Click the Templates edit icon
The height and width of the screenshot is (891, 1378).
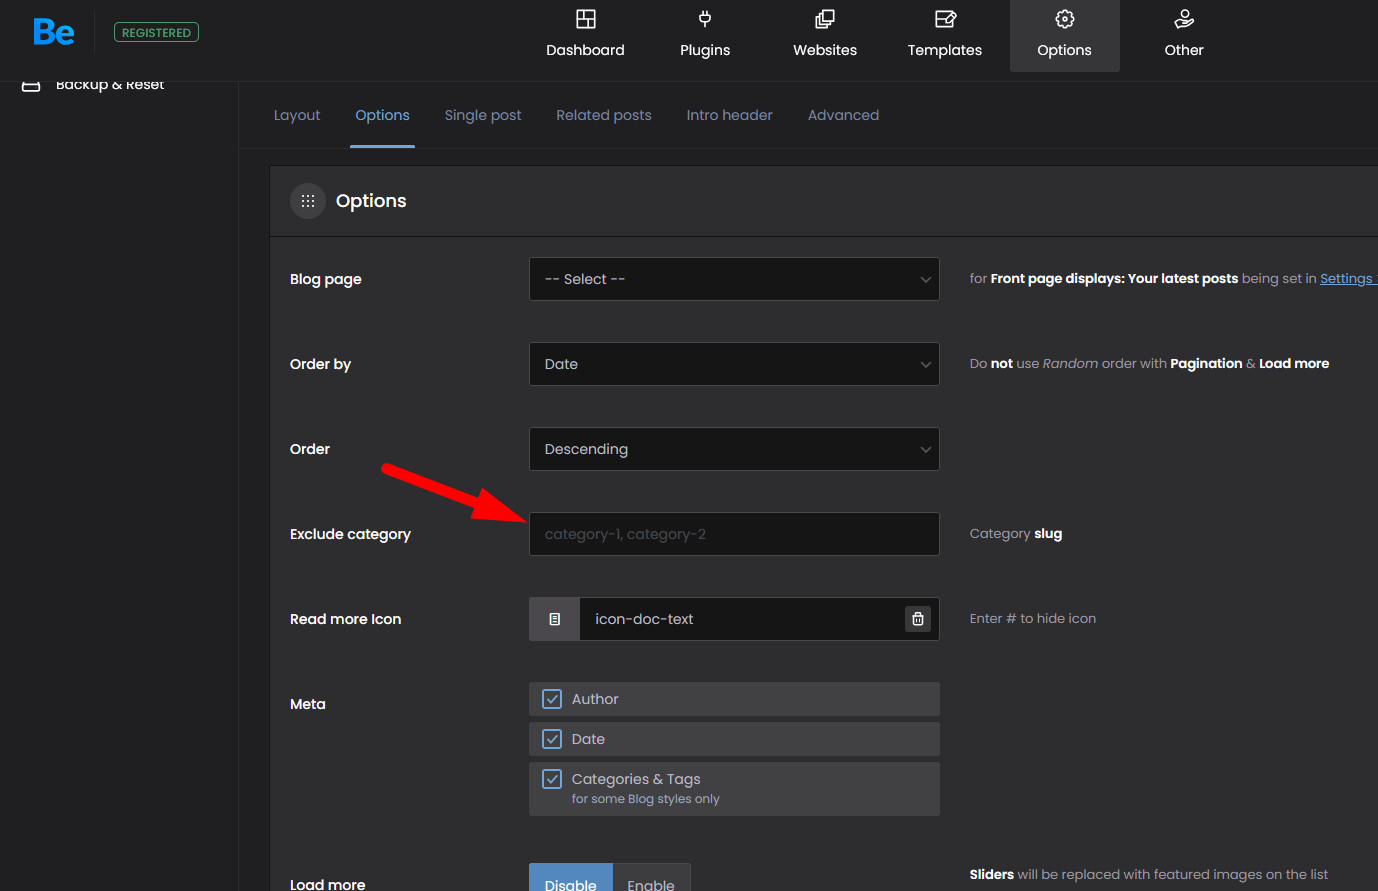tap(945, 19)
